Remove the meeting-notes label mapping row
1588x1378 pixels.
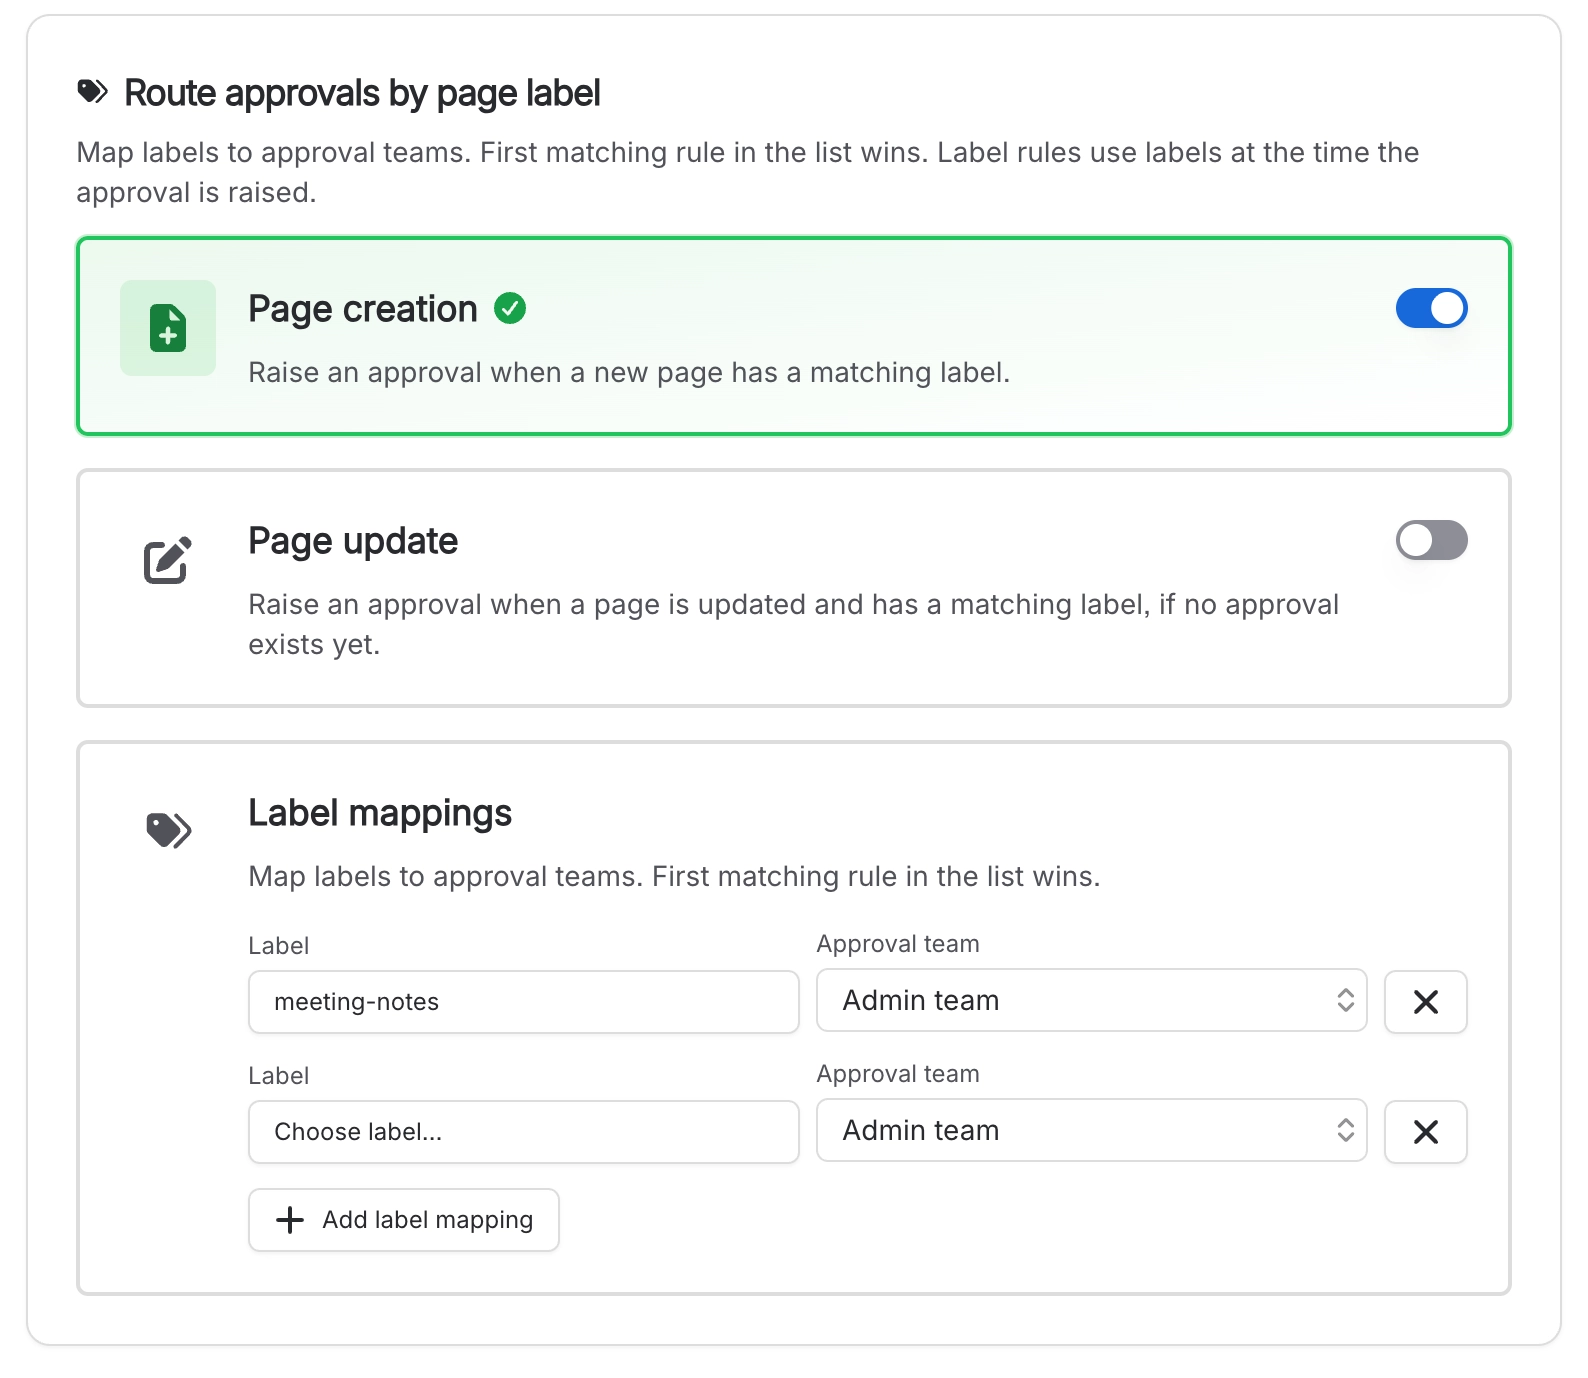[x=1425, y=1001]
